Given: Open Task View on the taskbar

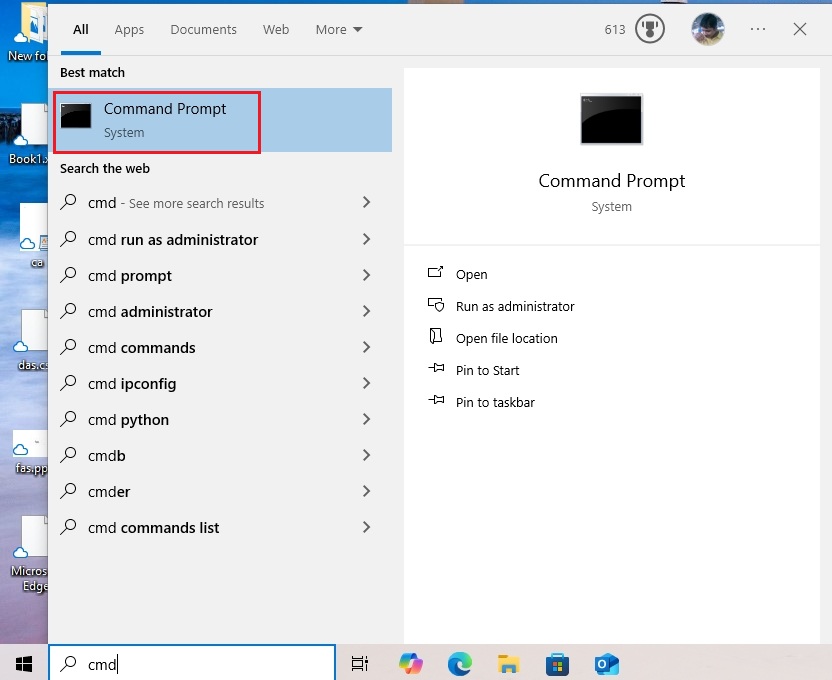Looking at the screenshot, I should pyautogui.click(x=359, y=663).
